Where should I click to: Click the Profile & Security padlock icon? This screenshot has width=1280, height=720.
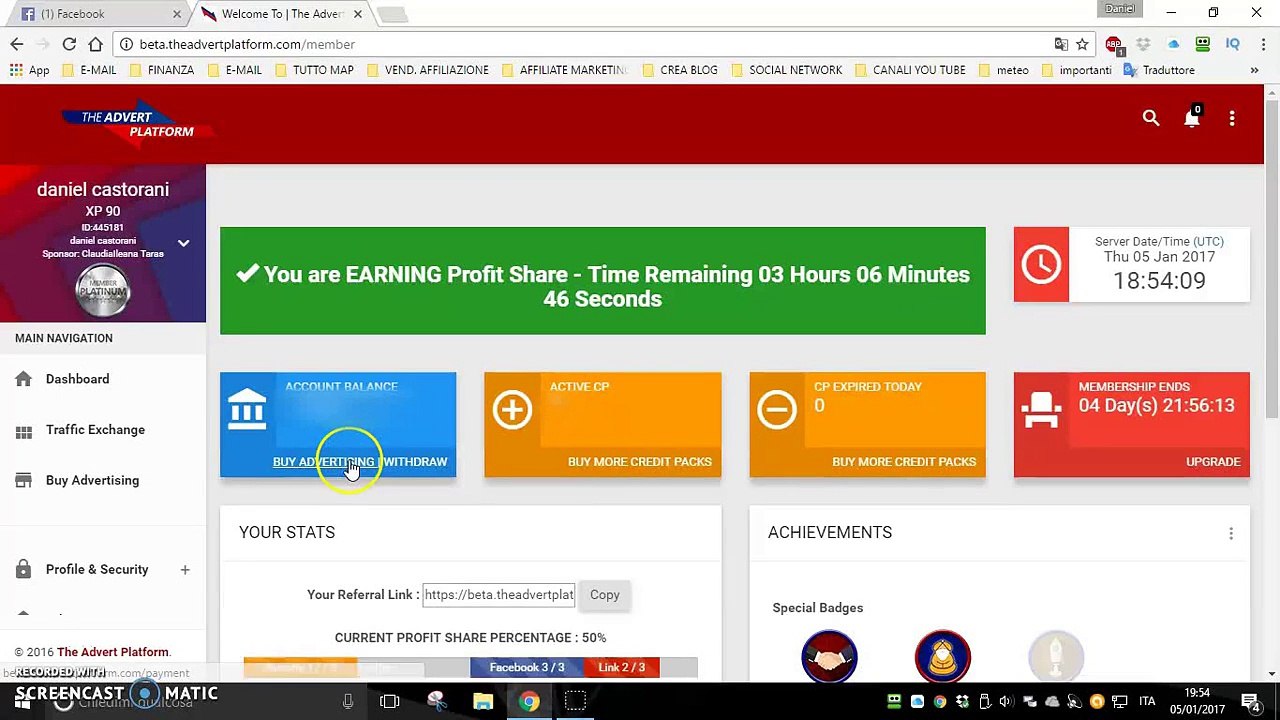tap(23, 570)
